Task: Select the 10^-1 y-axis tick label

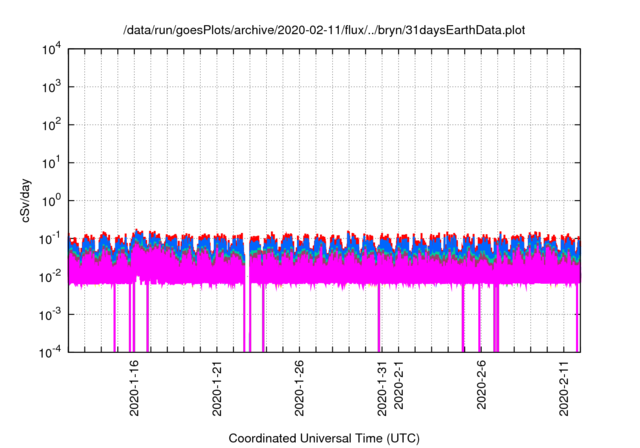Action: tap(50, 239)
